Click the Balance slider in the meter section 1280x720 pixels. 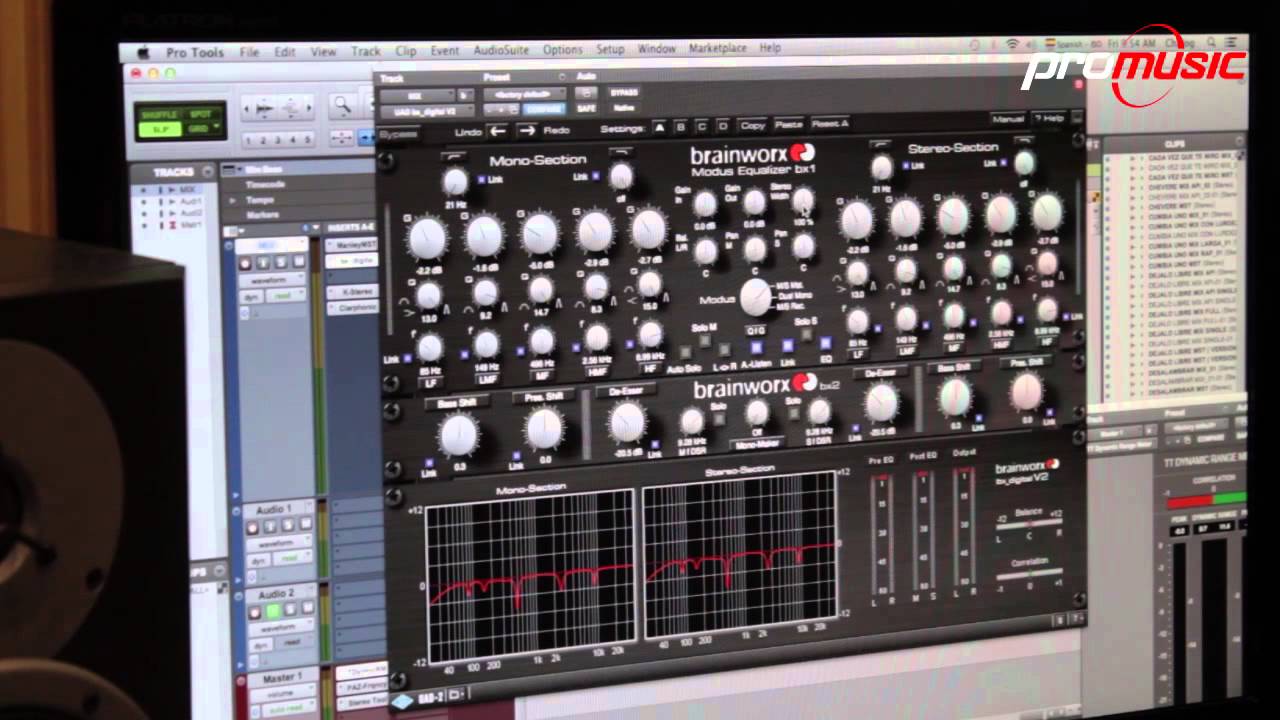1031,522
